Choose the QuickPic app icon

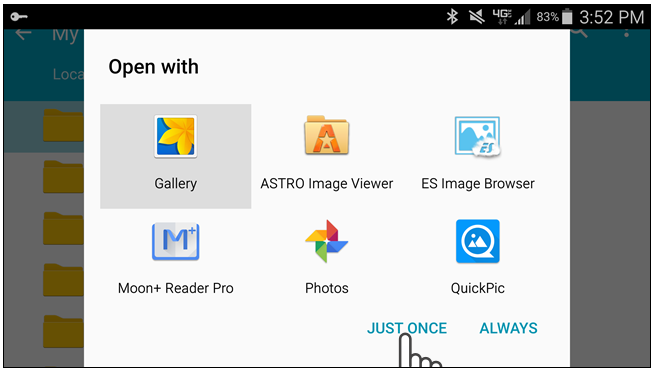pos(478,241)
